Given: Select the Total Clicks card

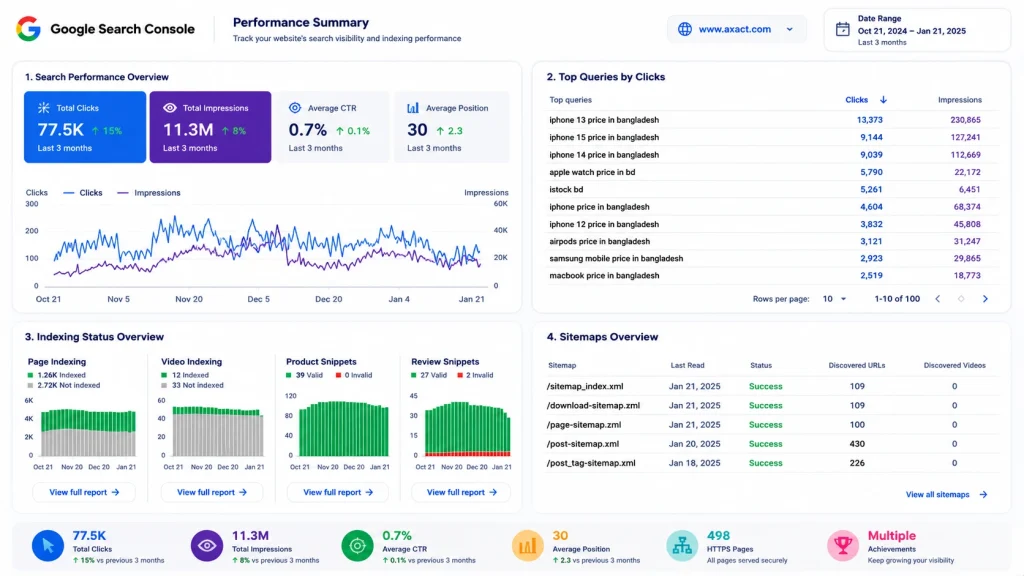Looking at the screenshot, I should (85, 127).
